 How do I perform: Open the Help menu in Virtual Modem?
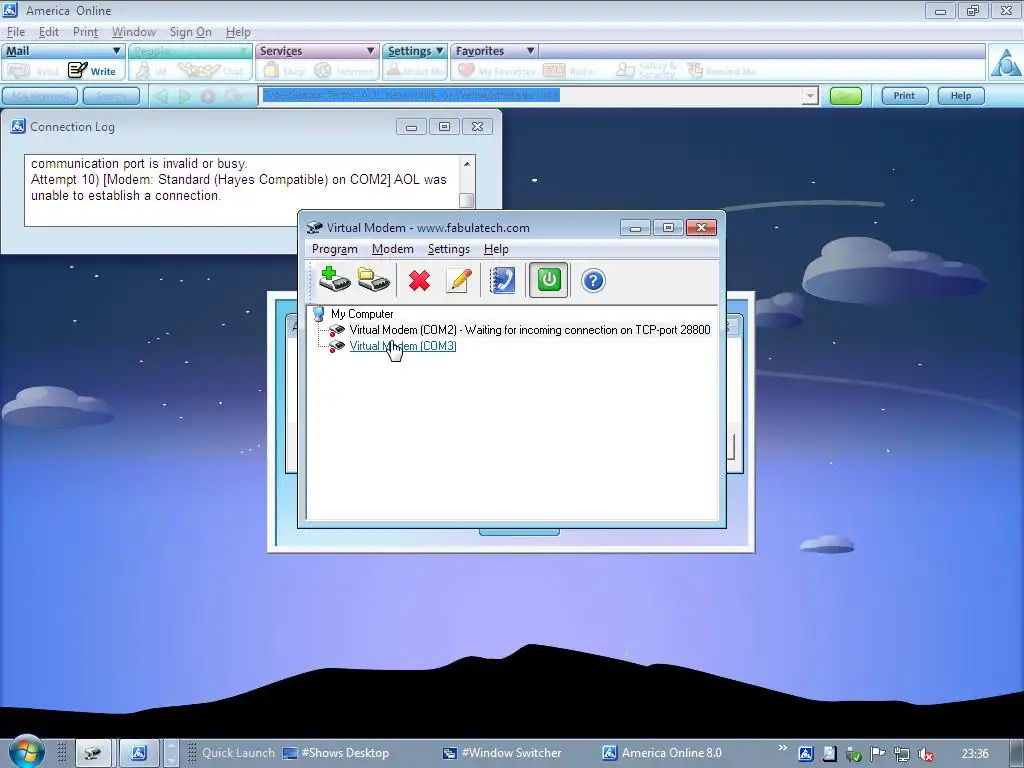(x=496, y=249)
